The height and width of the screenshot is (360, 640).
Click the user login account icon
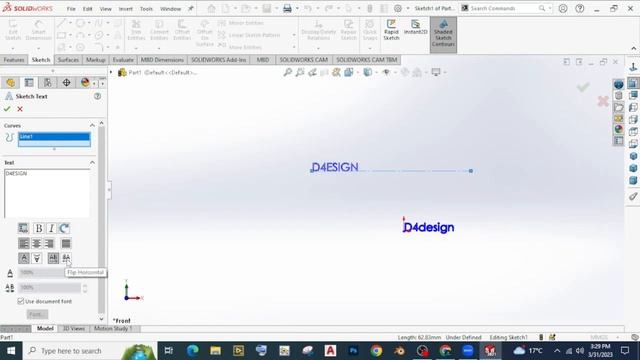[563, 8]
